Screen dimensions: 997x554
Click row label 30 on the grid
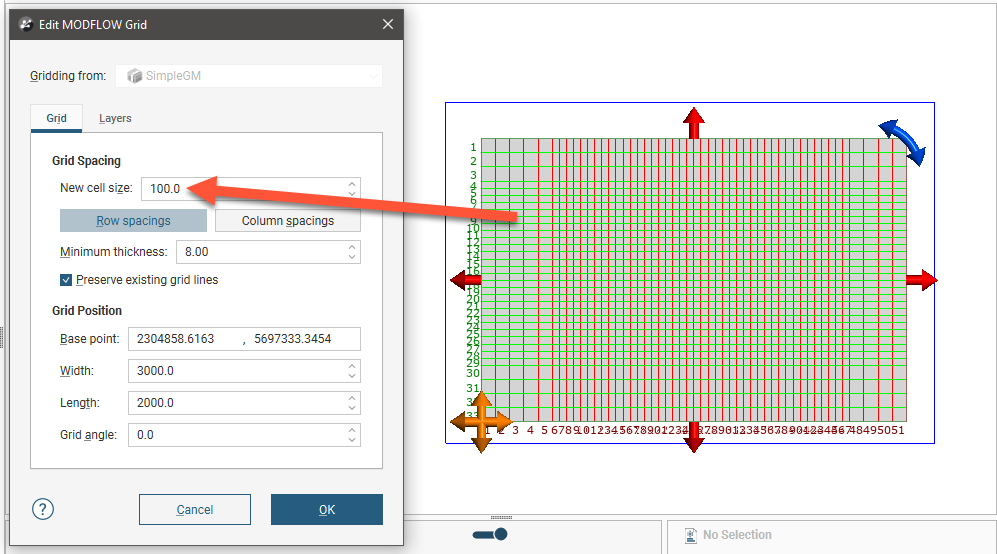coord(473,373)
